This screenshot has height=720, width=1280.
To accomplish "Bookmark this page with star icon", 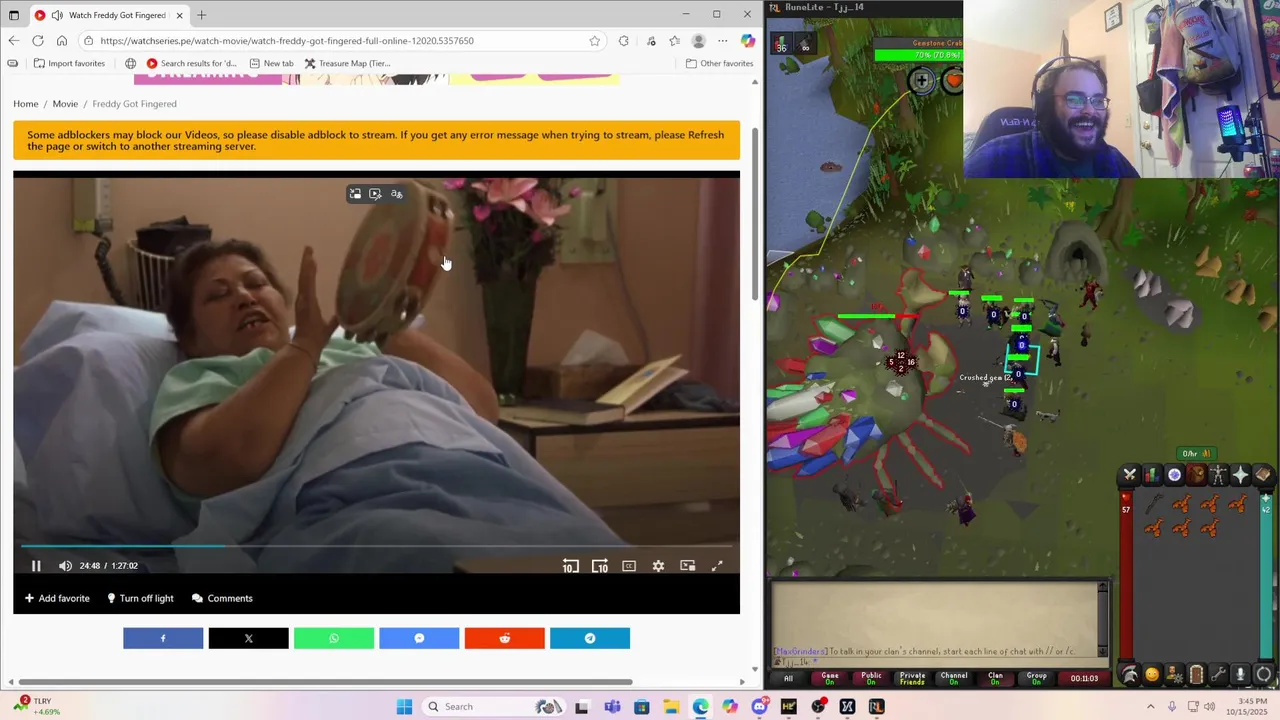I will [x=594, y=41].
